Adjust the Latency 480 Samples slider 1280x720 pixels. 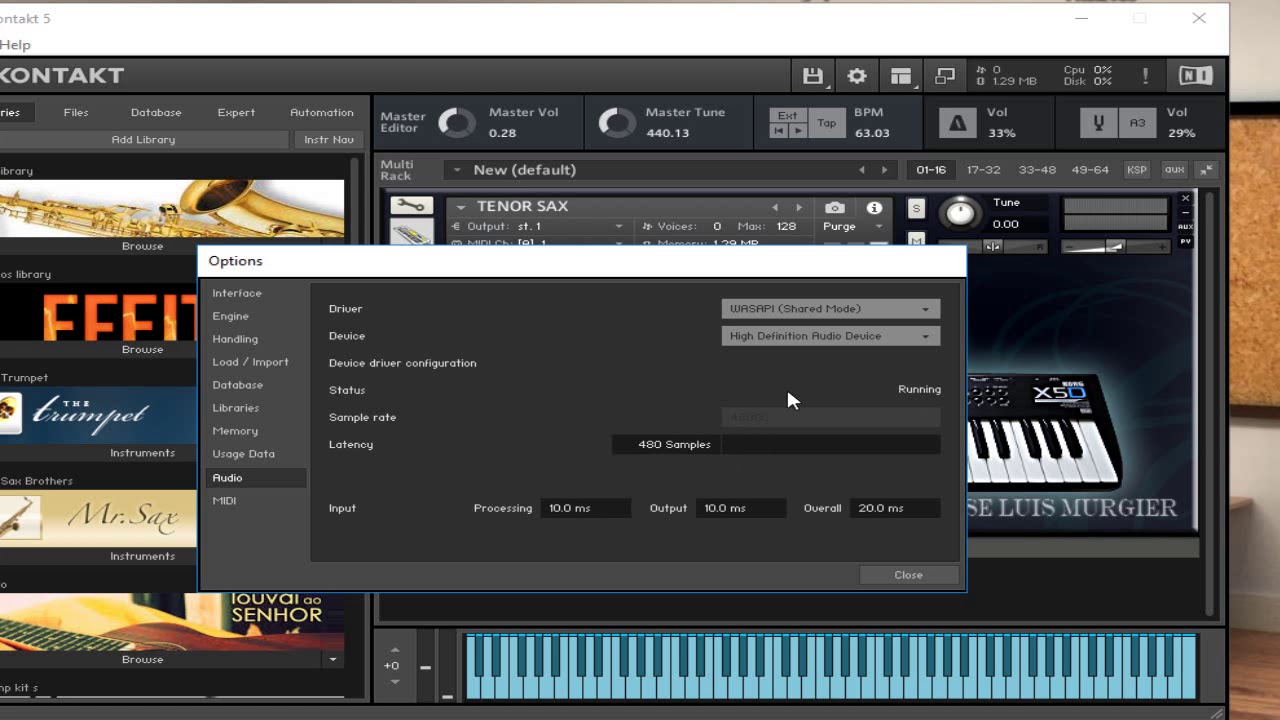click(776, 444)
